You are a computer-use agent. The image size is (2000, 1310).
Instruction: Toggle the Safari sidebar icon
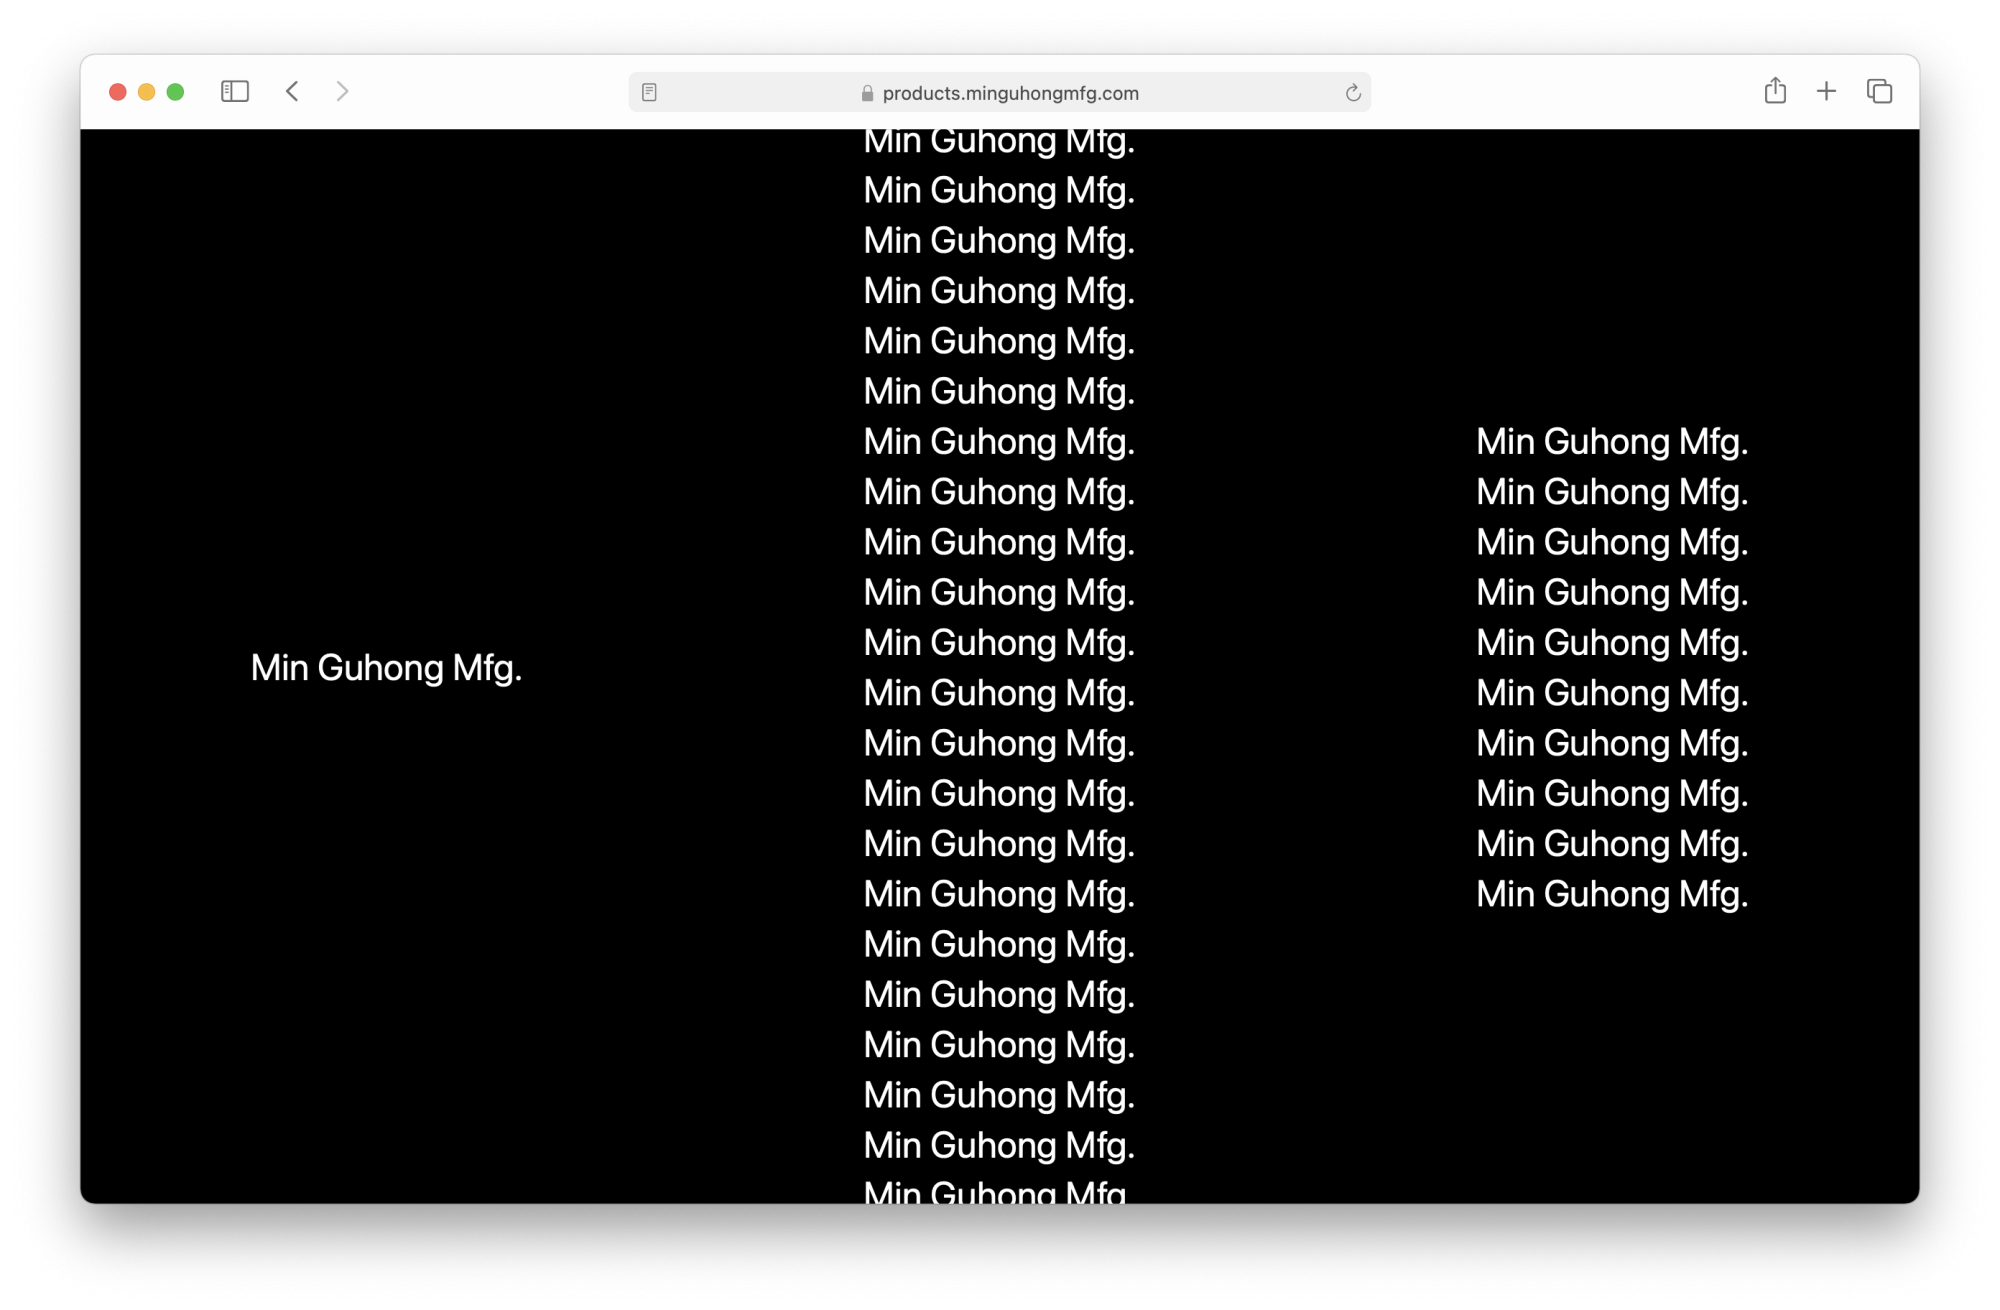click(x=234, y=92)
